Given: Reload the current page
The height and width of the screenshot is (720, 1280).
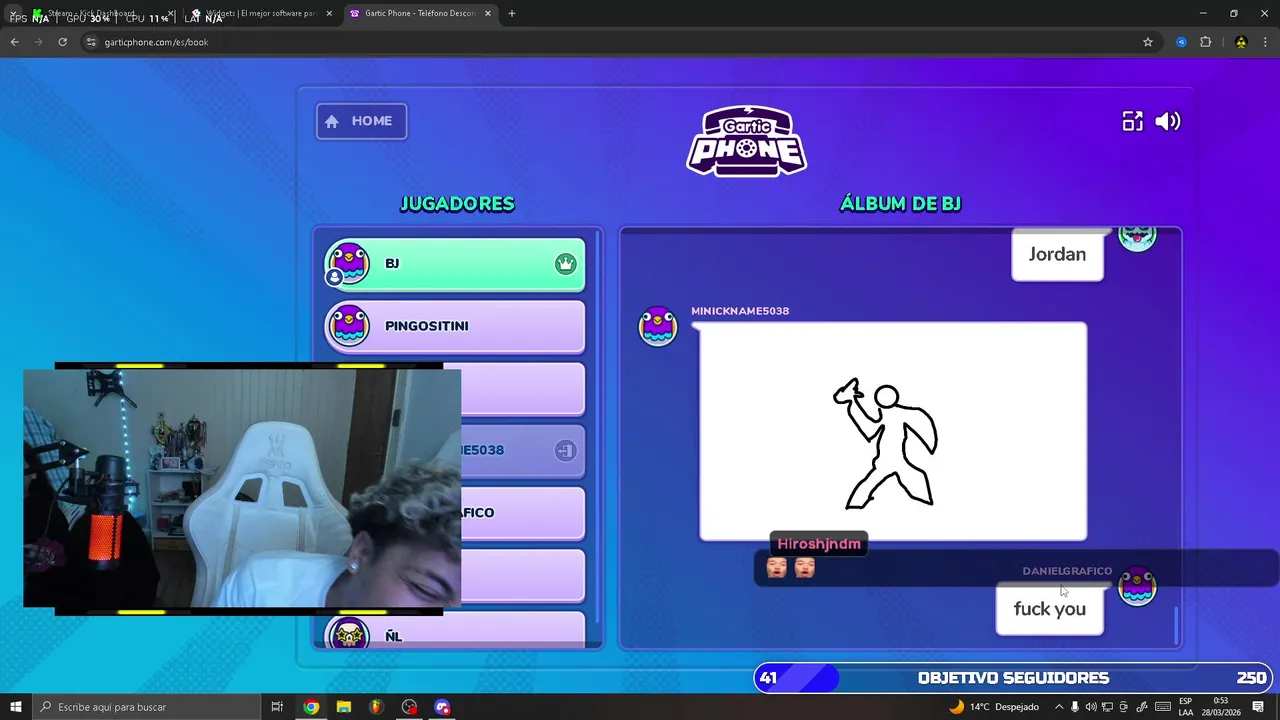Looking at the screenshot, I should point(62,42).
